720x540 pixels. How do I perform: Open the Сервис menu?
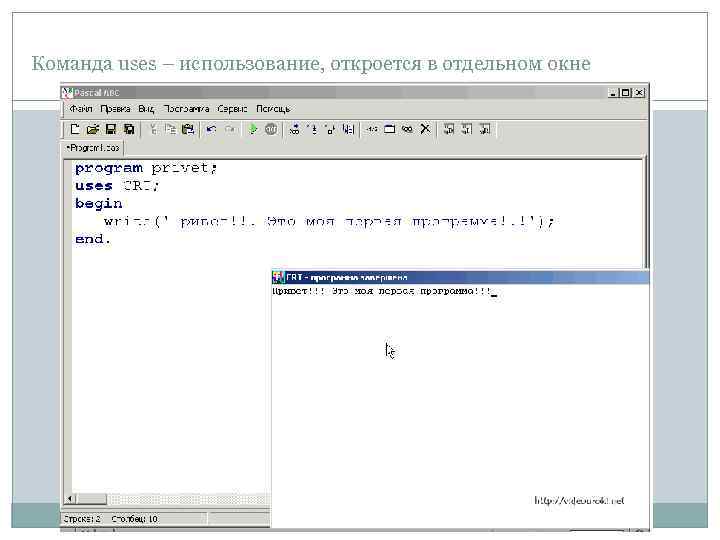232,109
